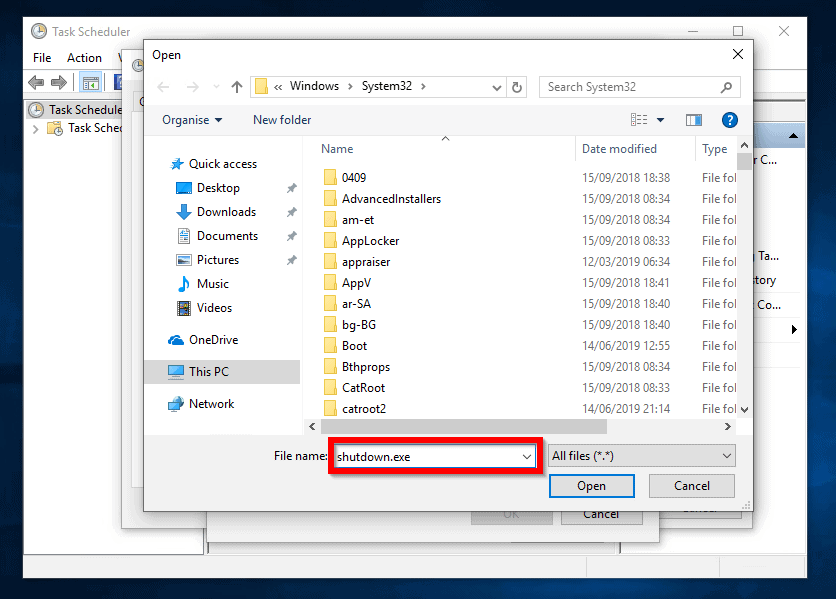Expand the File name dropdown arrow
Screen dimensions: 836x599
527,457
